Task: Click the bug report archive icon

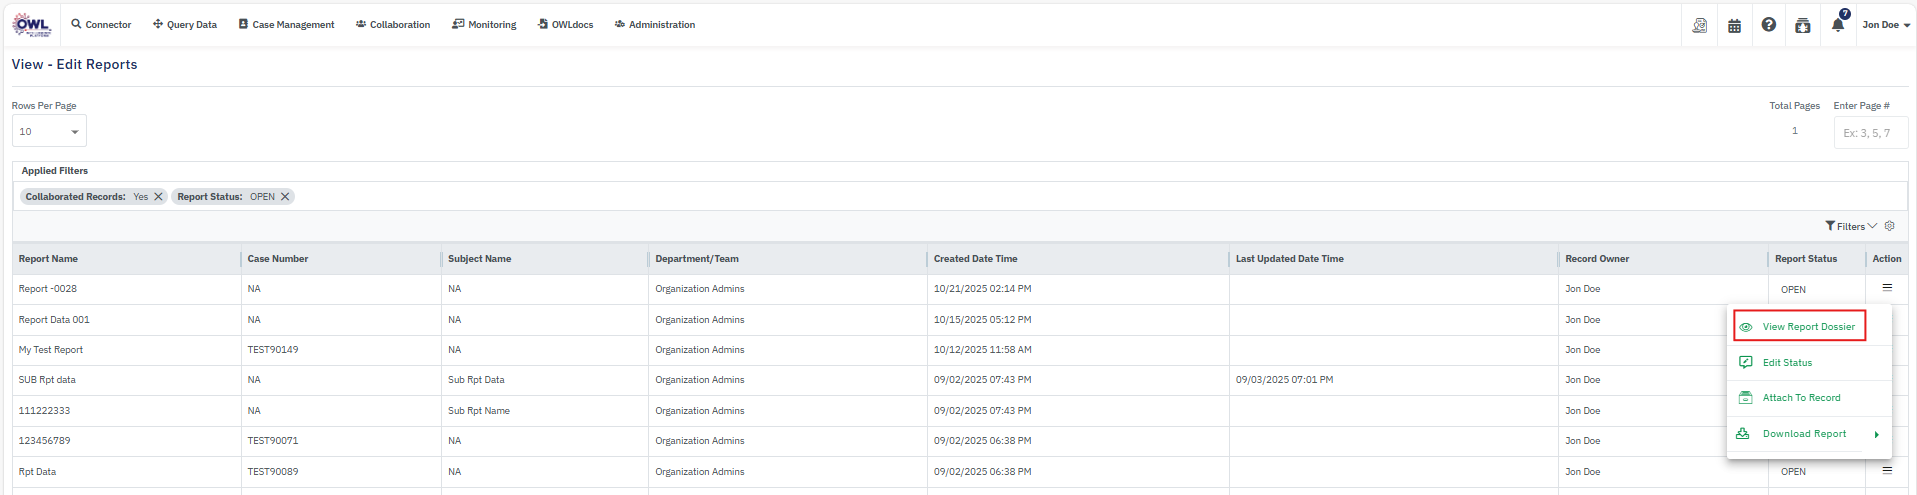Action: click(1802, 25)
